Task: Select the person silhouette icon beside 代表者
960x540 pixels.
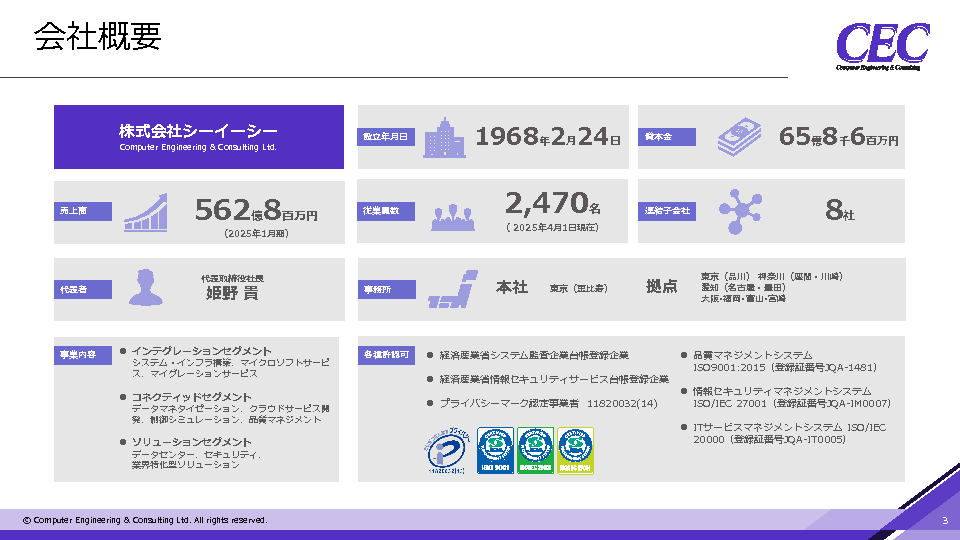Action: [x=146, y=288]
